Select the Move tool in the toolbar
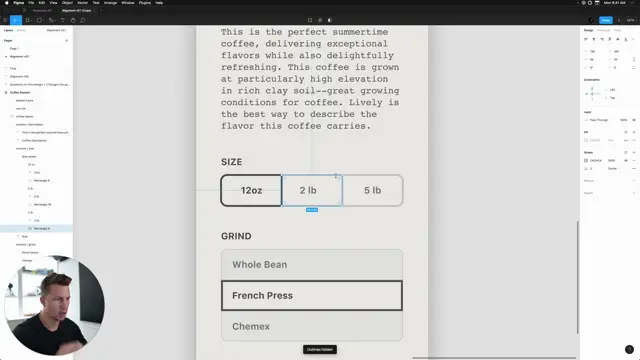Image resolution: width=640 pixels, height=360 pixels. (x=15, y=20)
